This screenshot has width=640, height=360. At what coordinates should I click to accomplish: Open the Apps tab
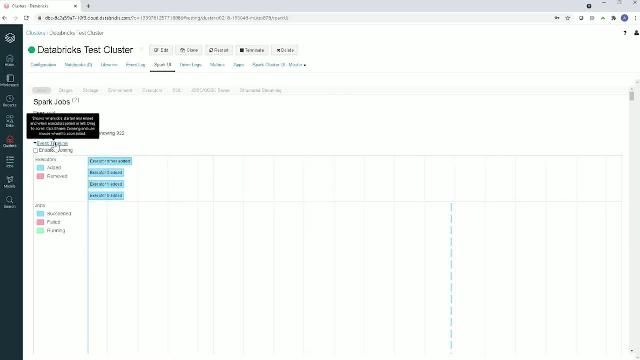[x=238, y=65]
